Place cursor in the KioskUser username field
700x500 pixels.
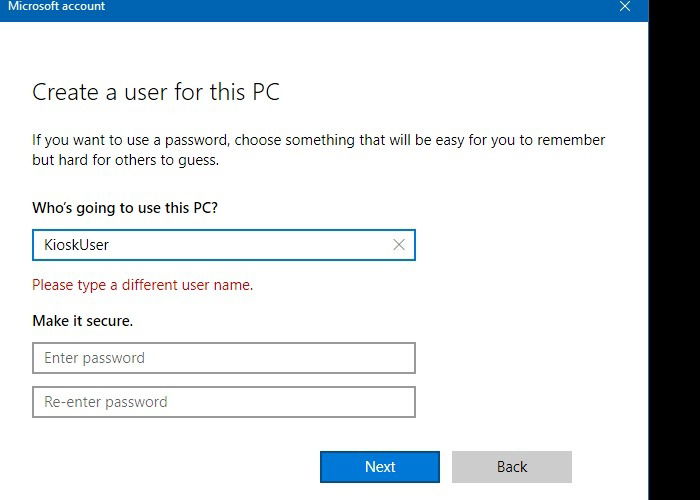coord(224,245)
